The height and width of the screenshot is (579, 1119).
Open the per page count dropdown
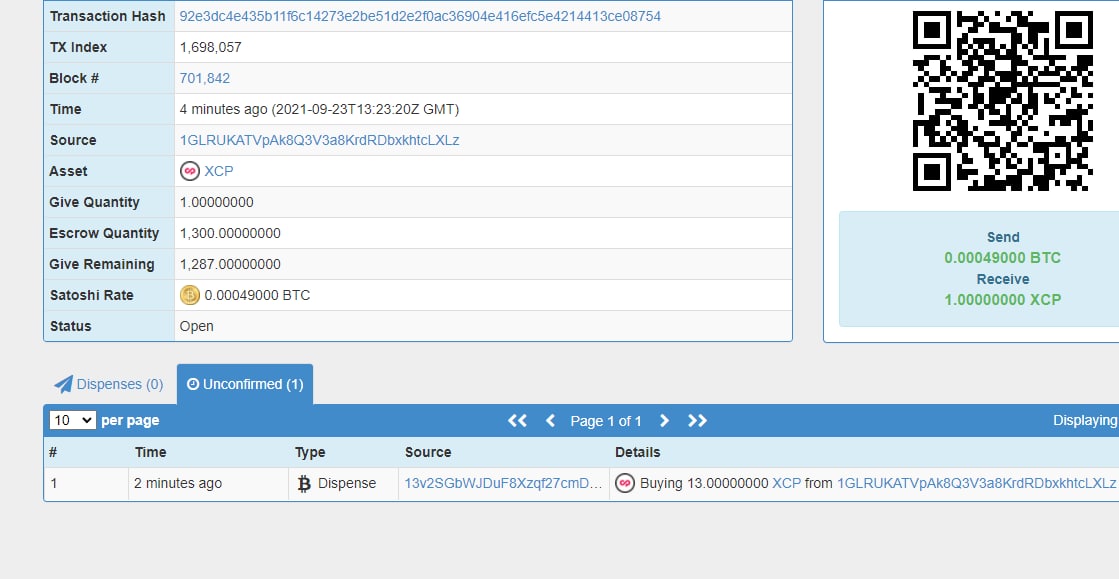coord(73,421)
